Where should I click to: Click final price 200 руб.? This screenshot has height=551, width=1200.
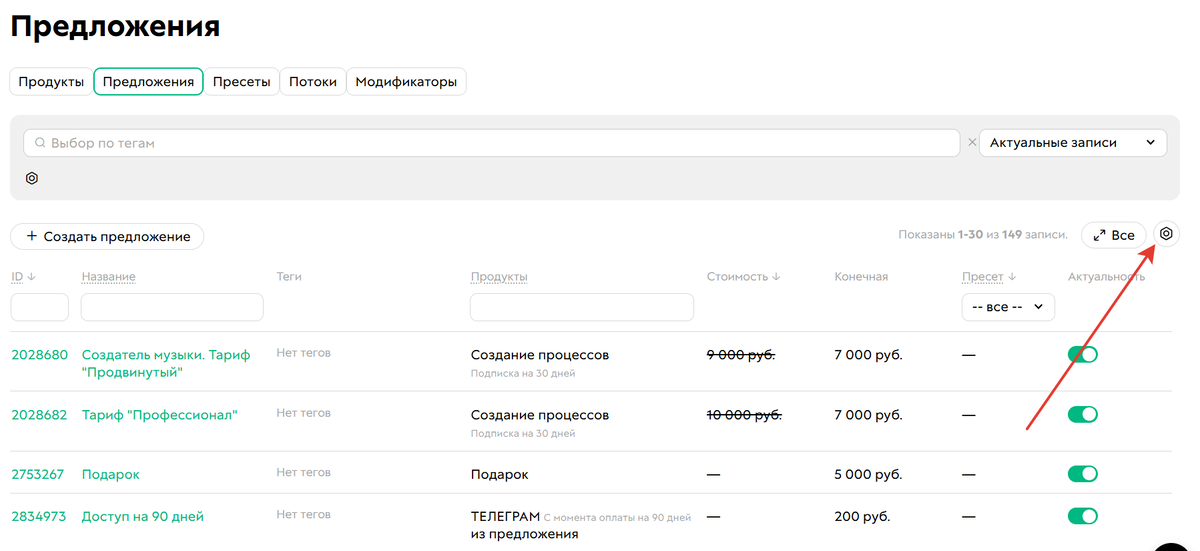coord(862,516)
